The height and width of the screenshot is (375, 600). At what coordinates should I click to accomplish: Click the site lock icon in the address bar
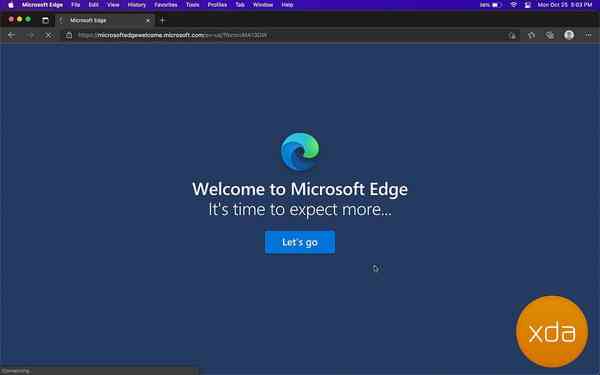coord(69,35)
